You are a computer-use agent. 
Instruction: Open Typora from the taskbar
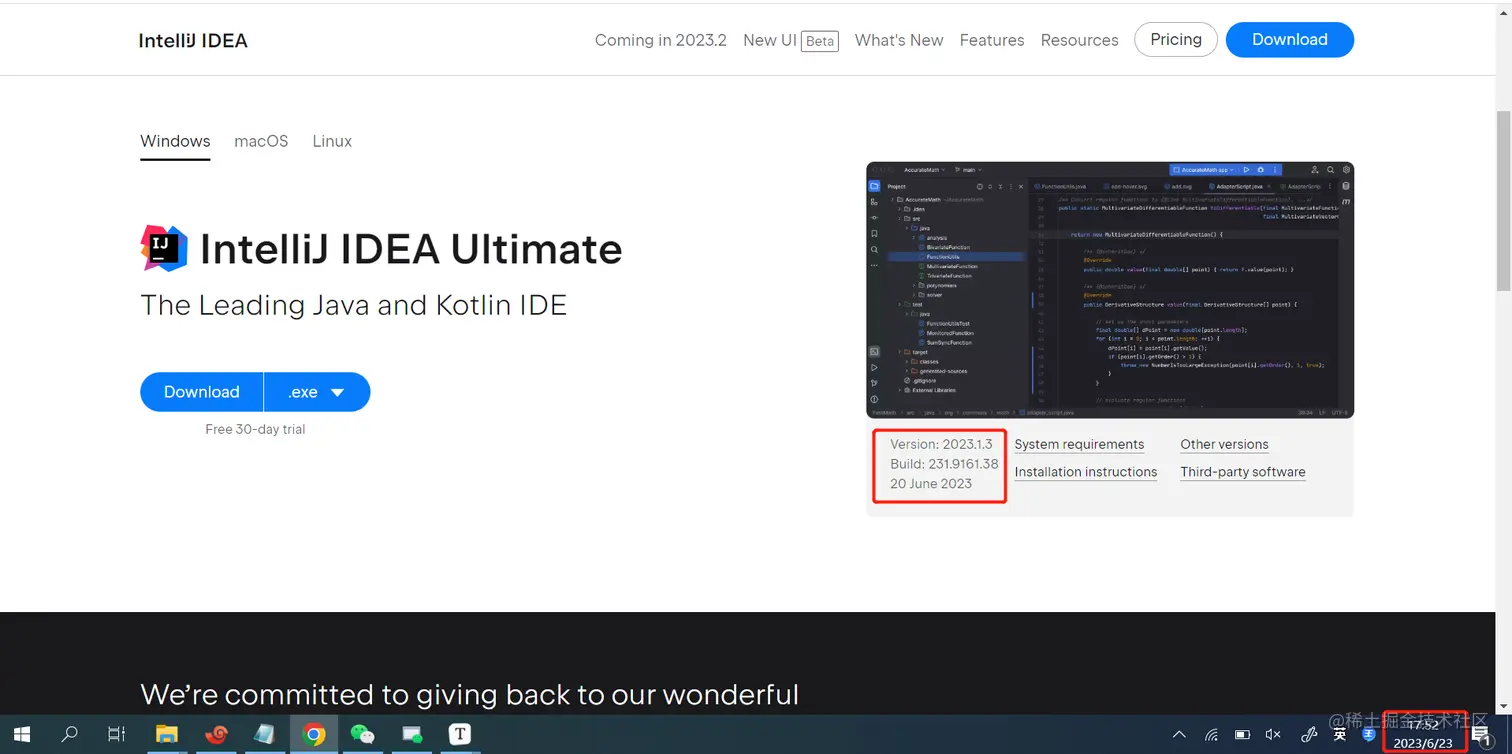point(460,735)
